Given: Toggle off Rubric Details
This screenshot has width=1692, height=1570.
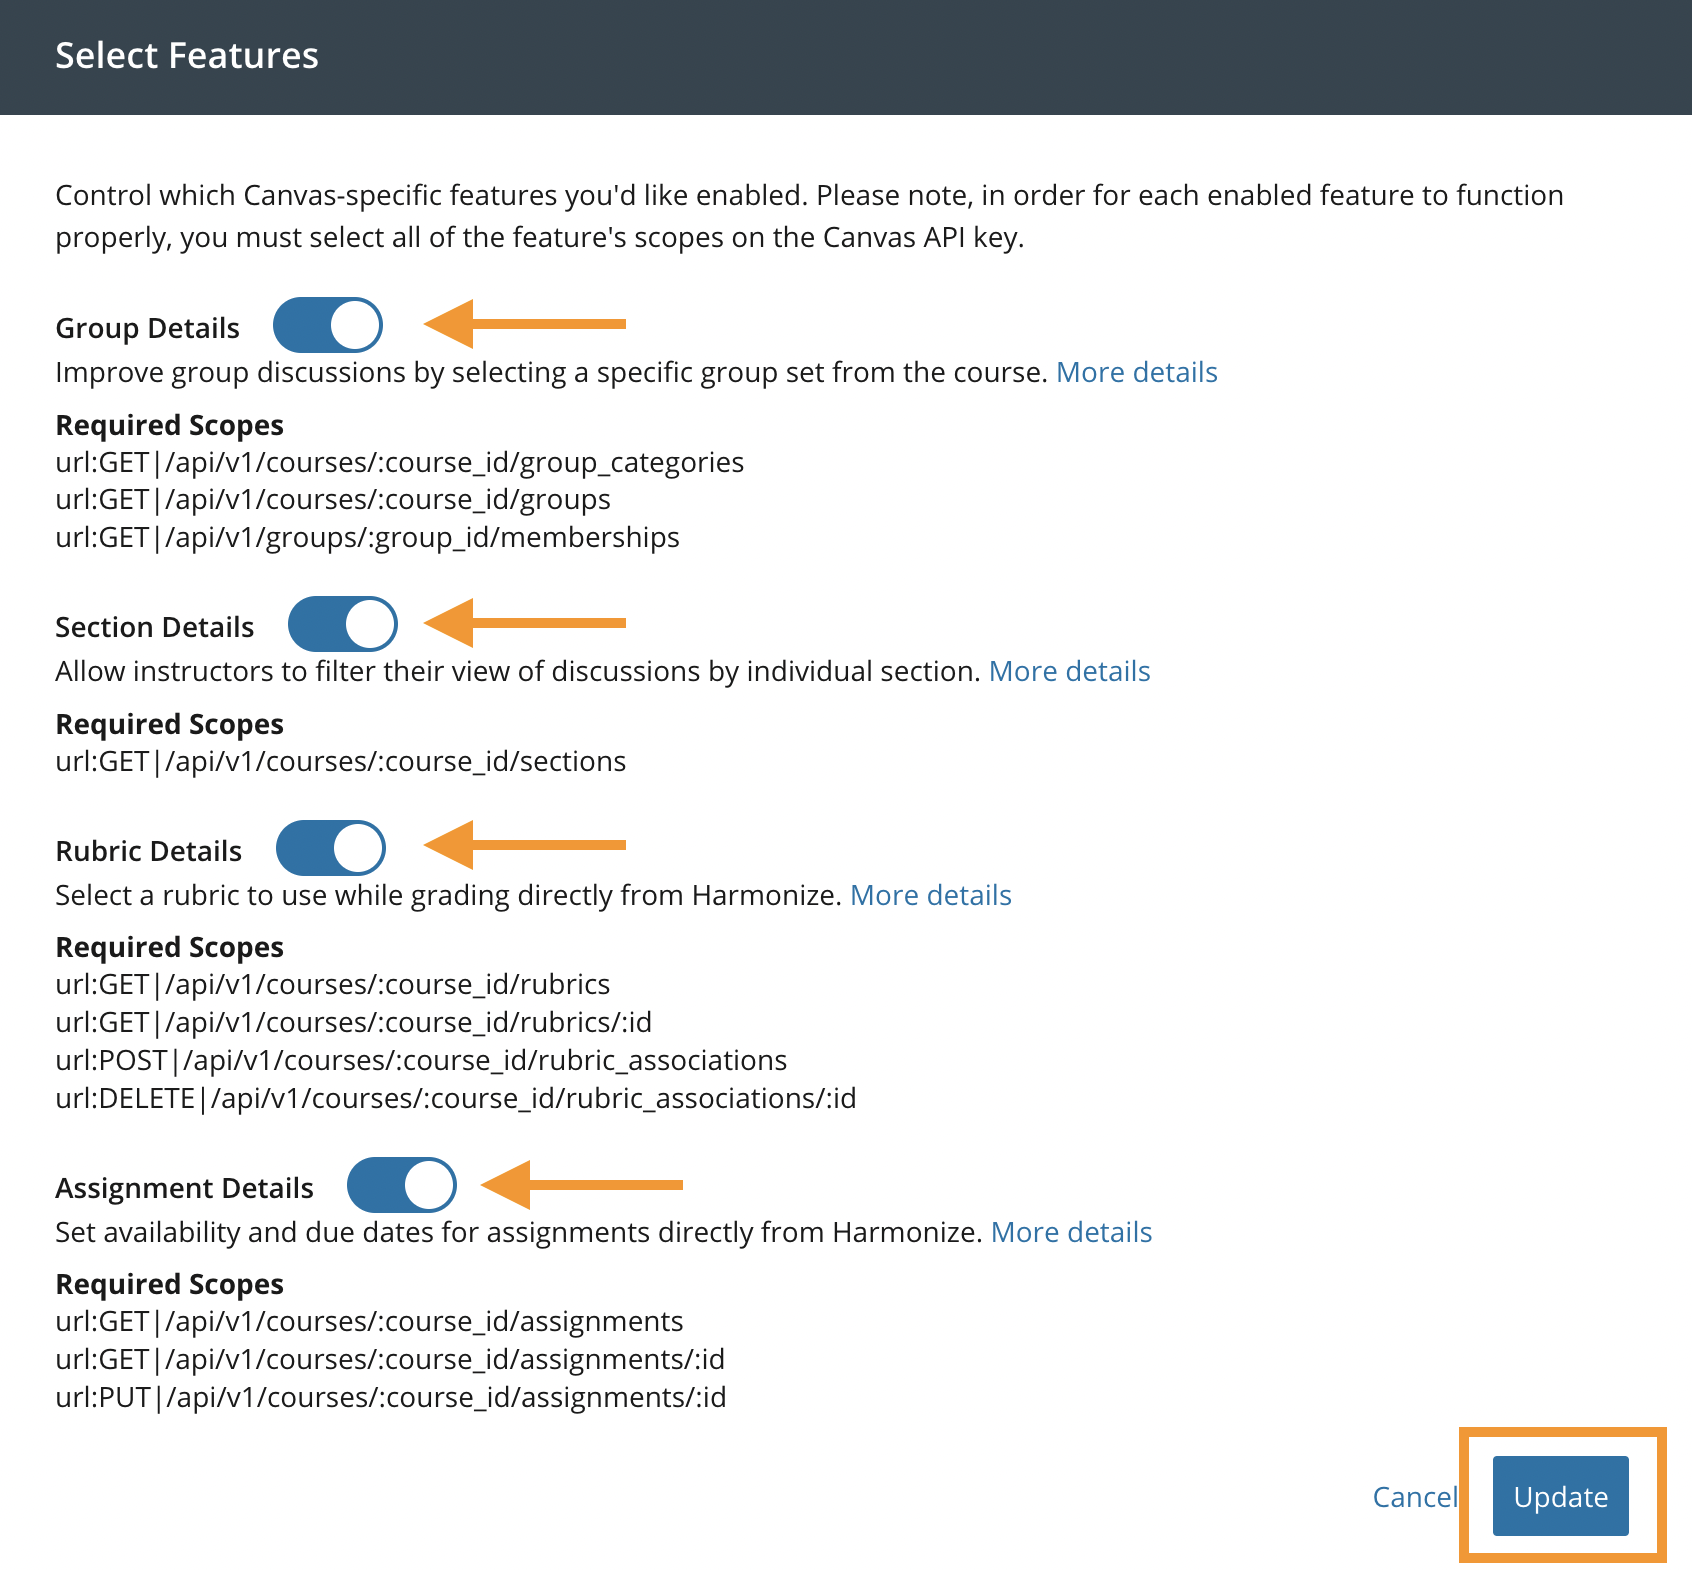Looking at the screenshot, I should coord(330,848).
